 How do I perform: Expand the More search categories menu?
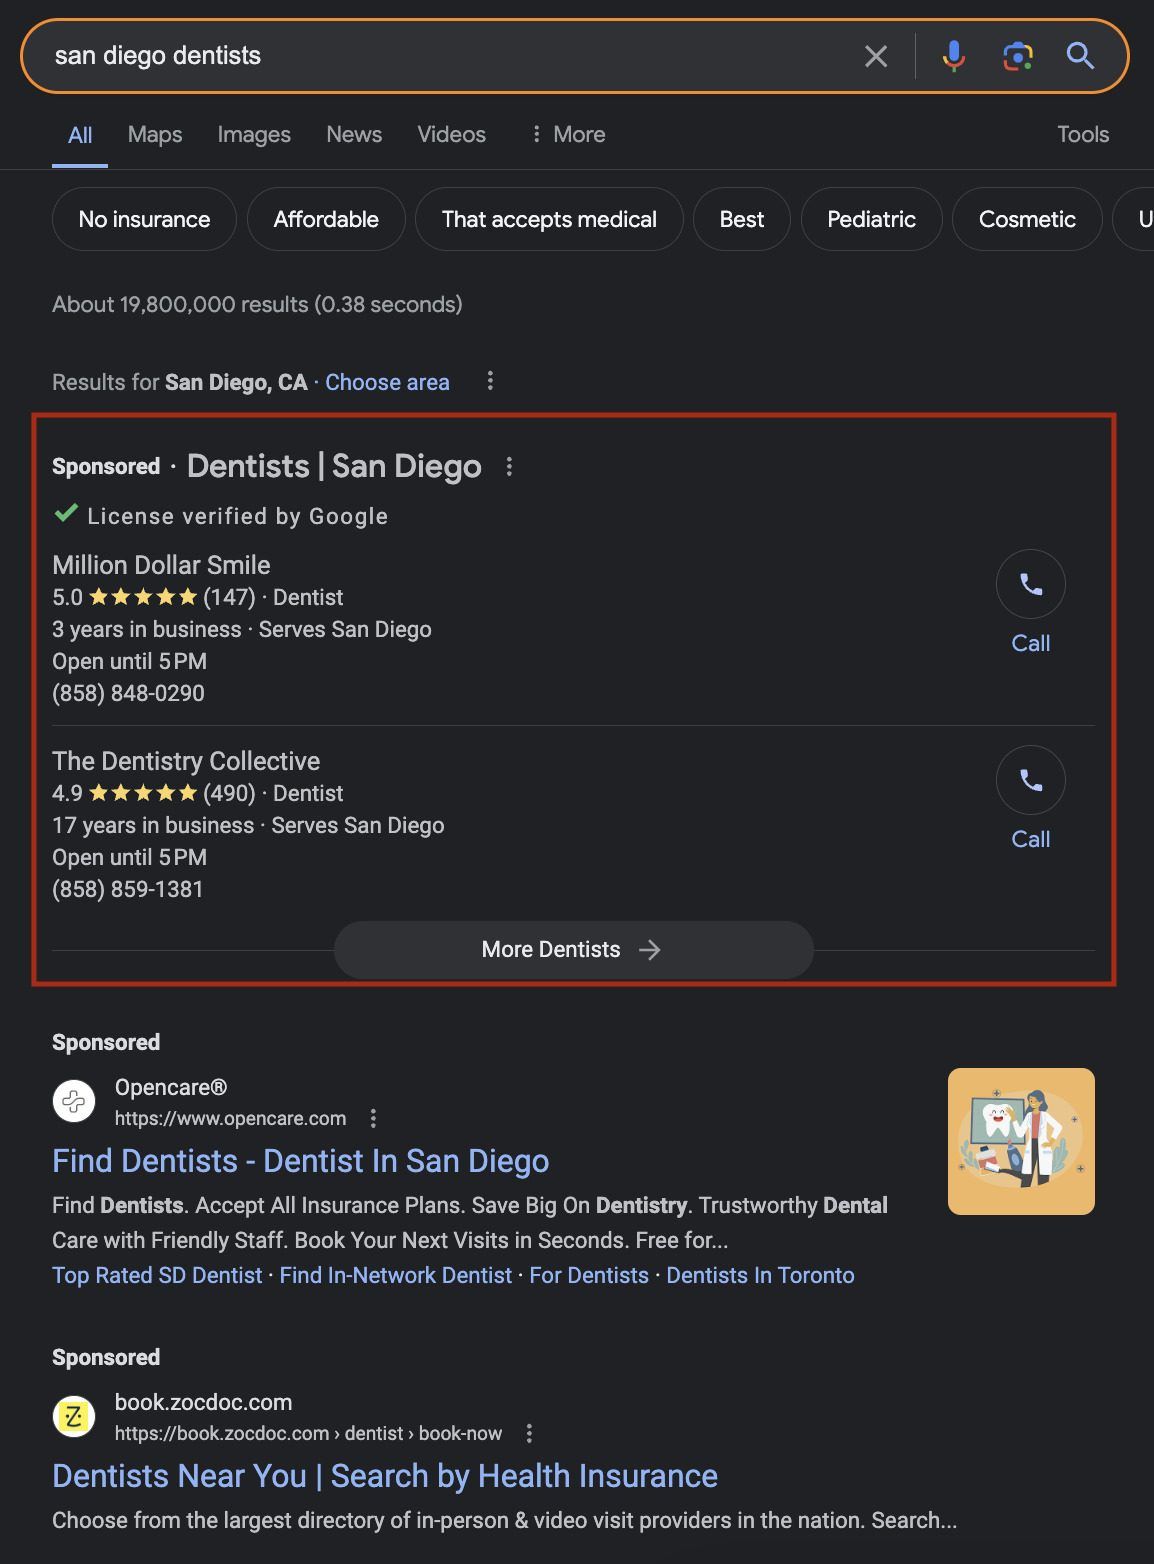[x=568, y=134]
